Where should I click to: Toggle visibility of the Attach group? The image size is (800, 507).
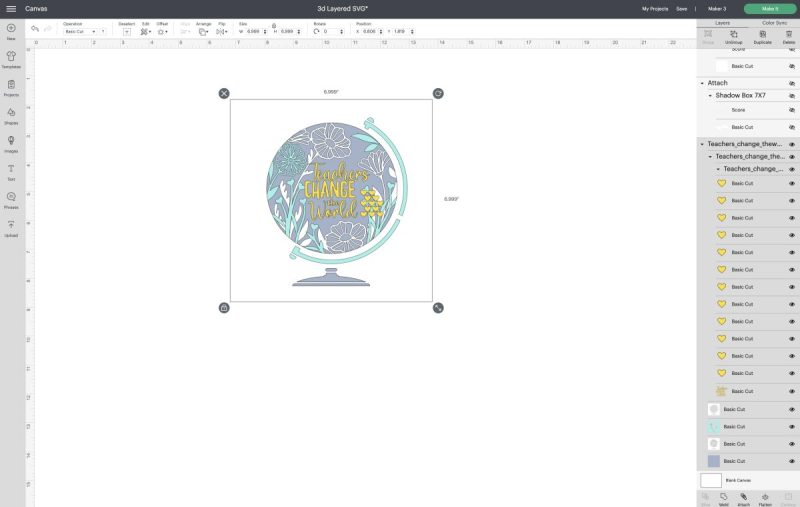pos(792,83)
